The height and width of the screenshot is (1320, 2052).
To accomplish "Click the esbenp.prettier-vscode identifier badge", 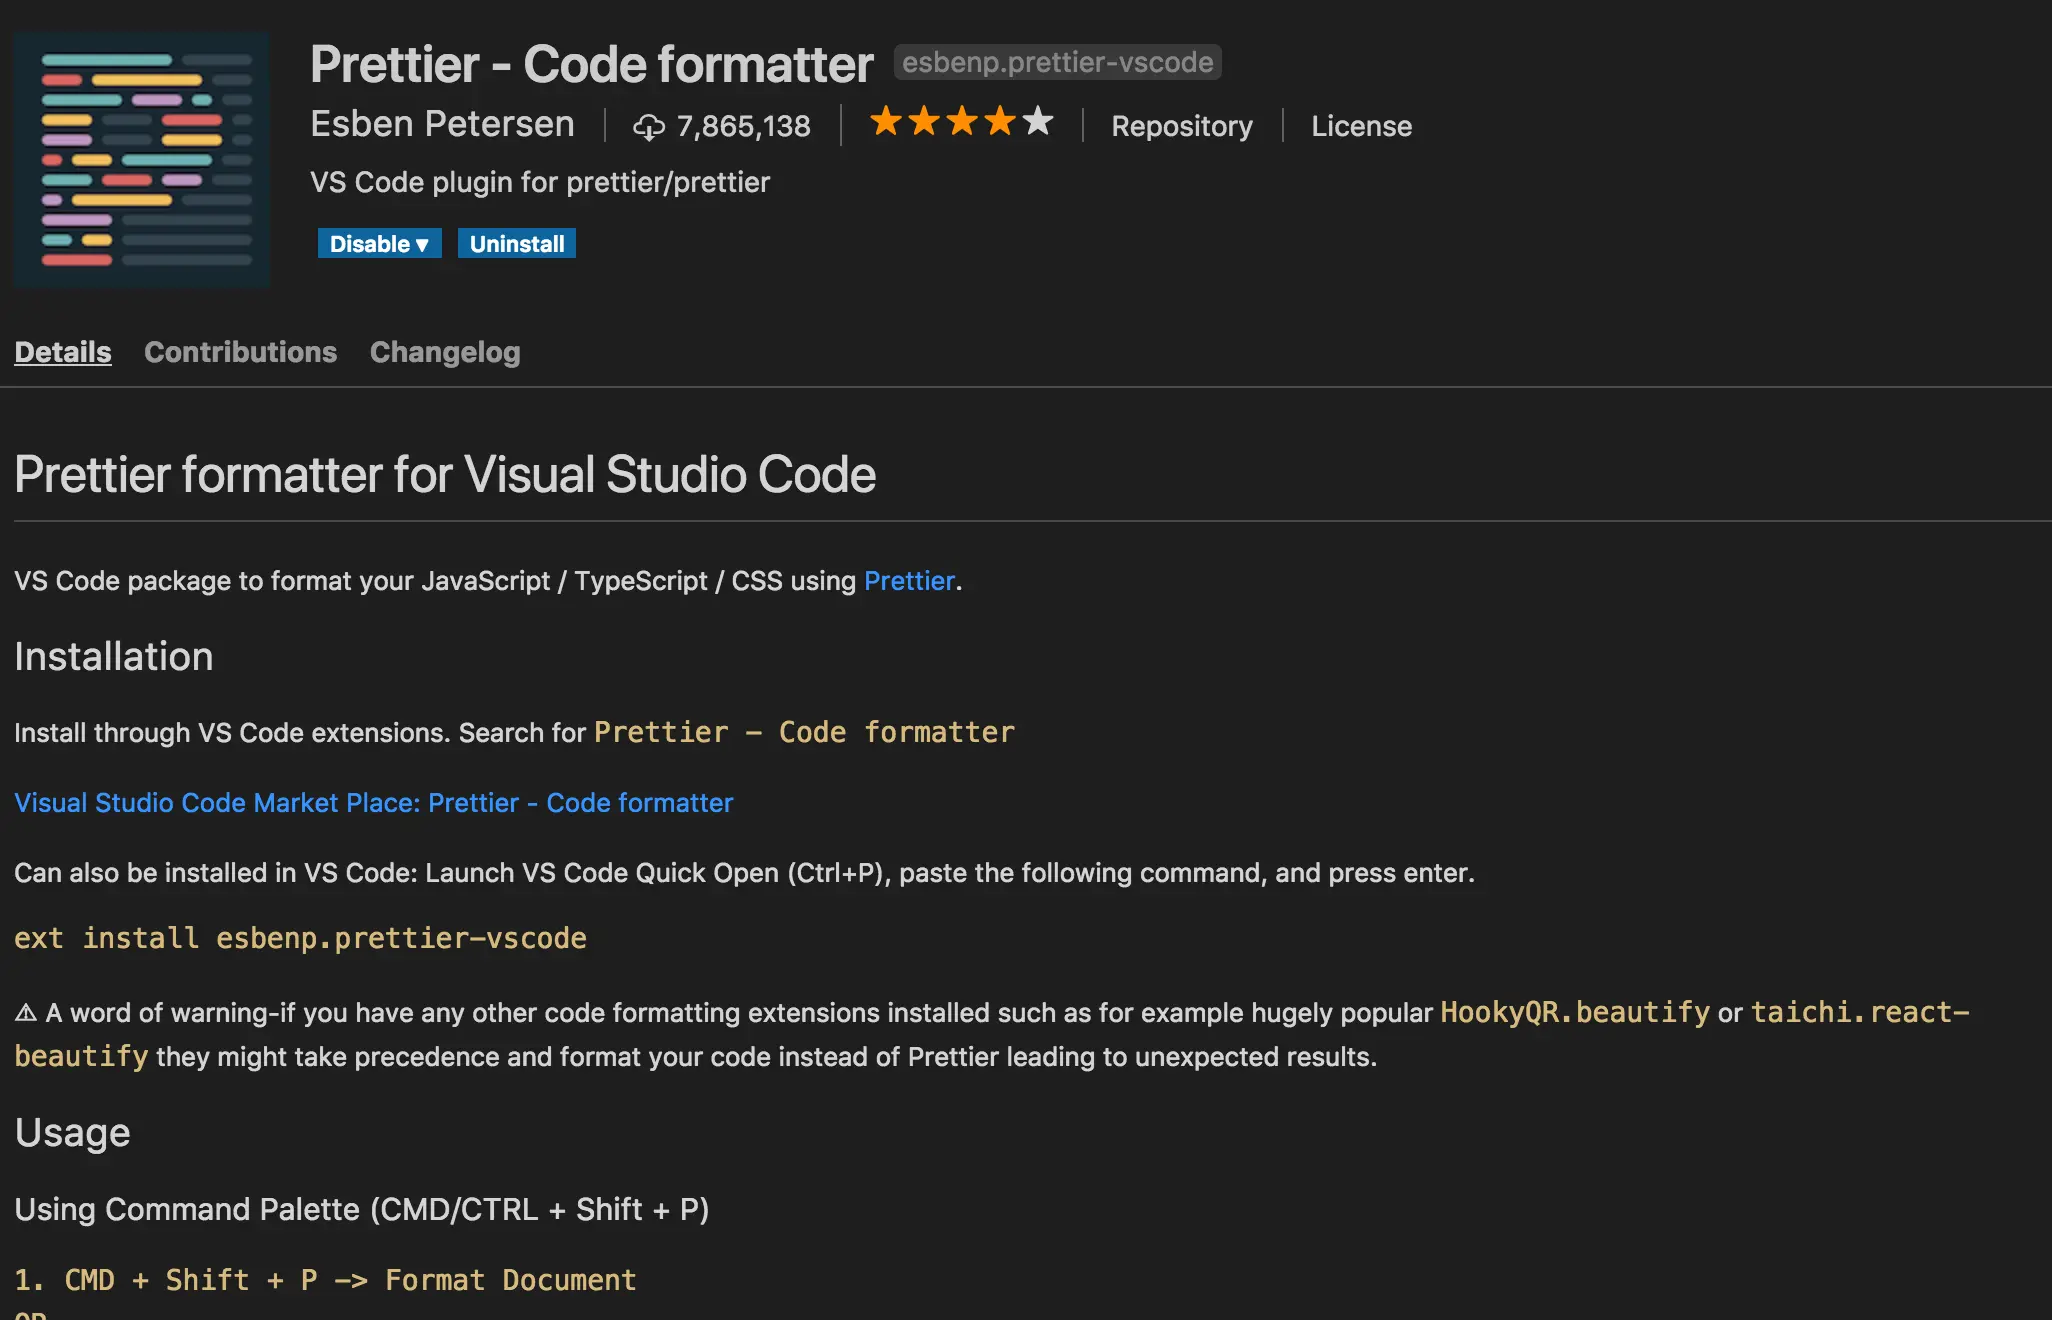I will click(1057, 62).
